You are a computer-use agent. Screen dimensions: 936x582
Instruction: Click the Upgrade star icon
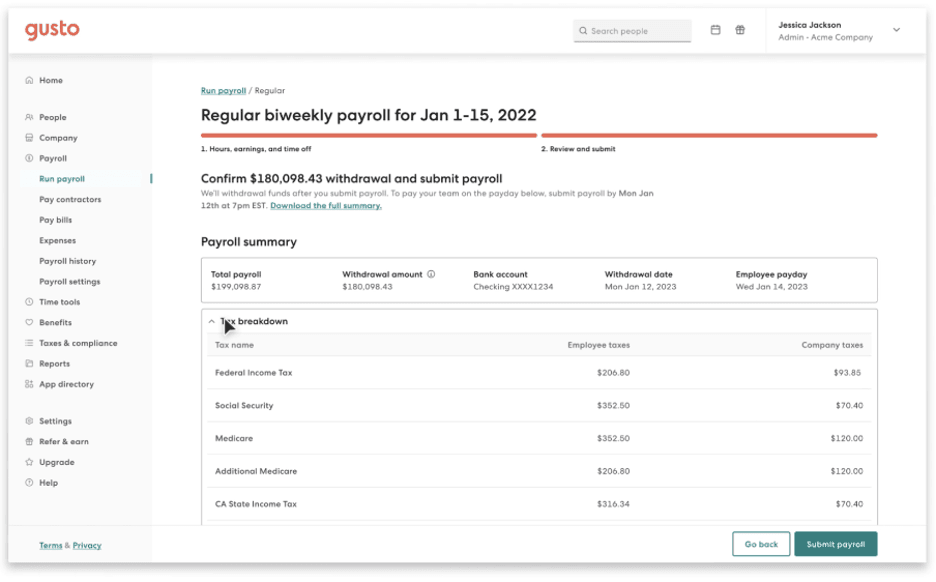pyautogui.click(x=29, y=462)
